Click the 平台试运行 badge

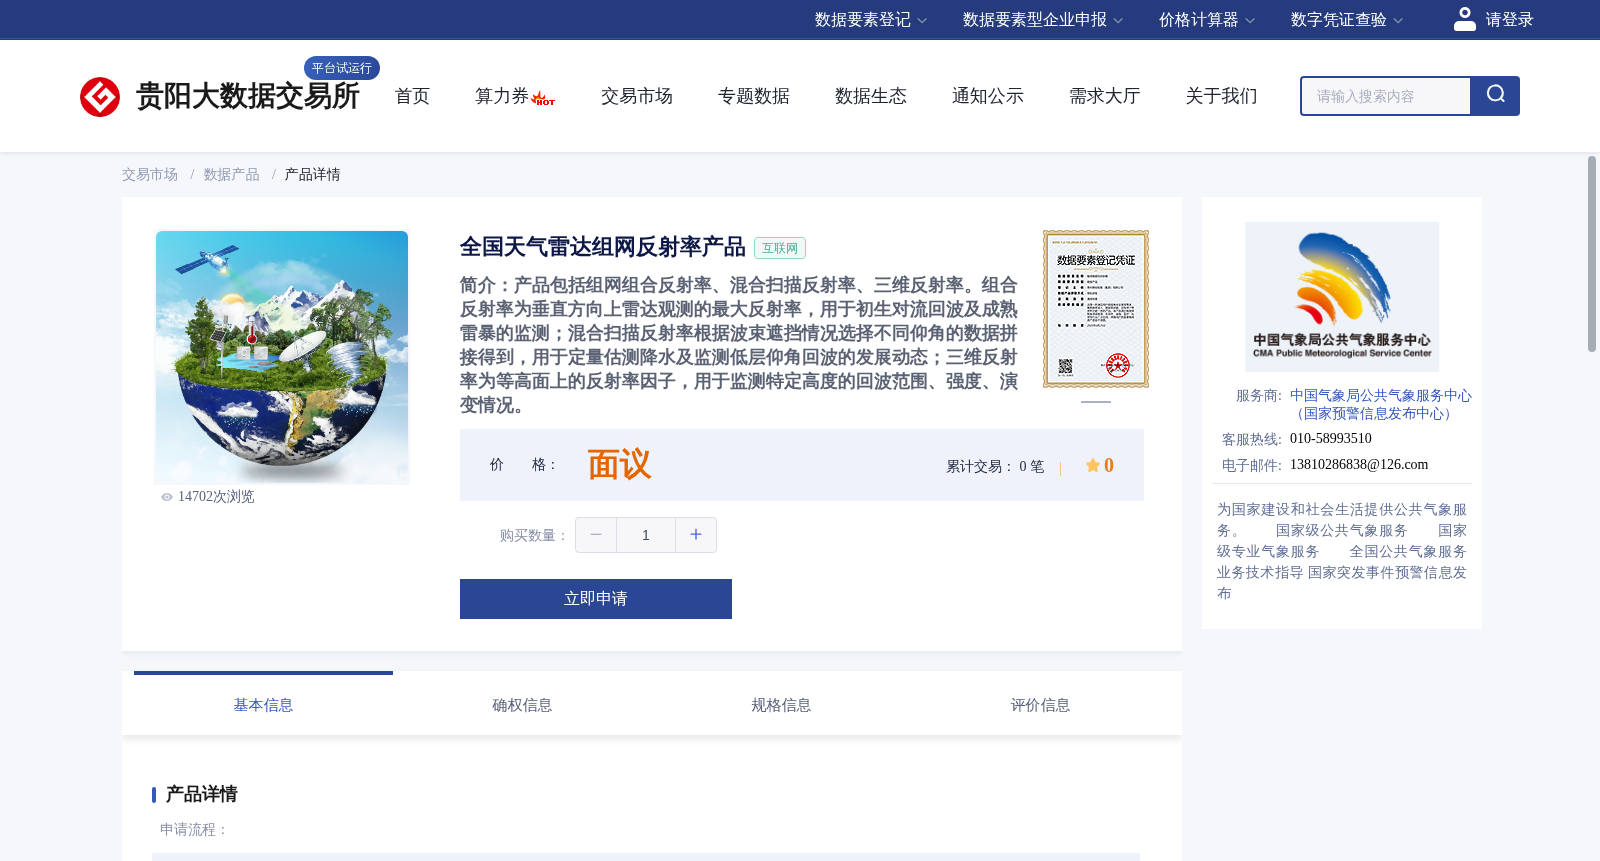pos(342,68)
